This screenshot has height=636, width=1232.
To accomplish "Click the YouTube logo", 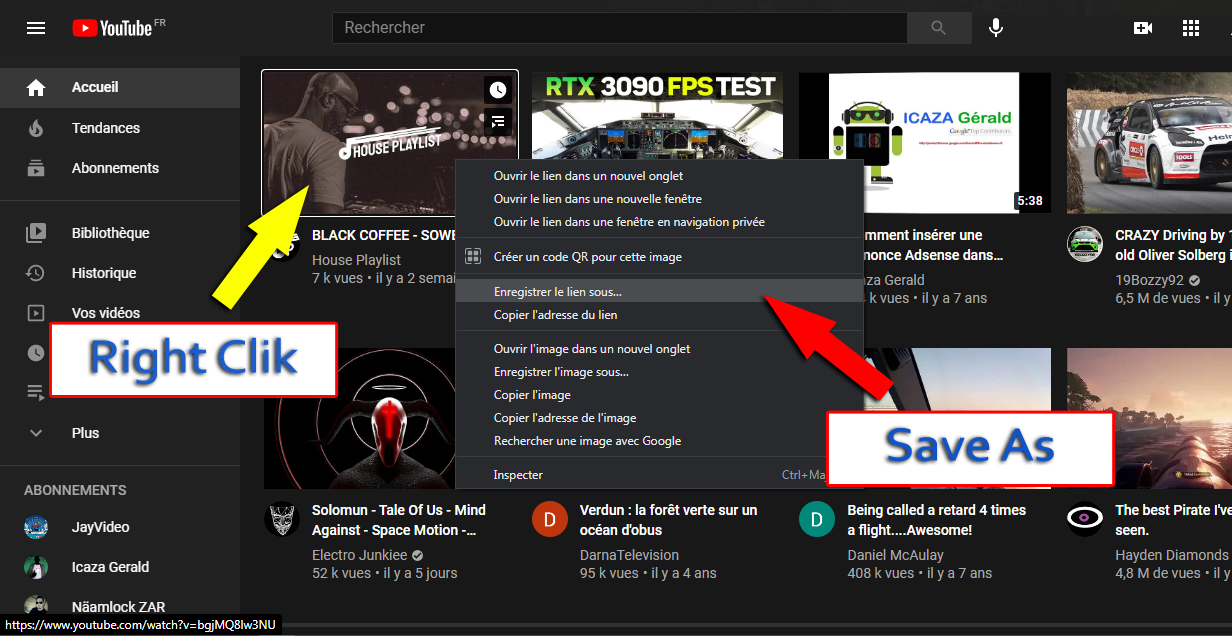I will point(112,28).
